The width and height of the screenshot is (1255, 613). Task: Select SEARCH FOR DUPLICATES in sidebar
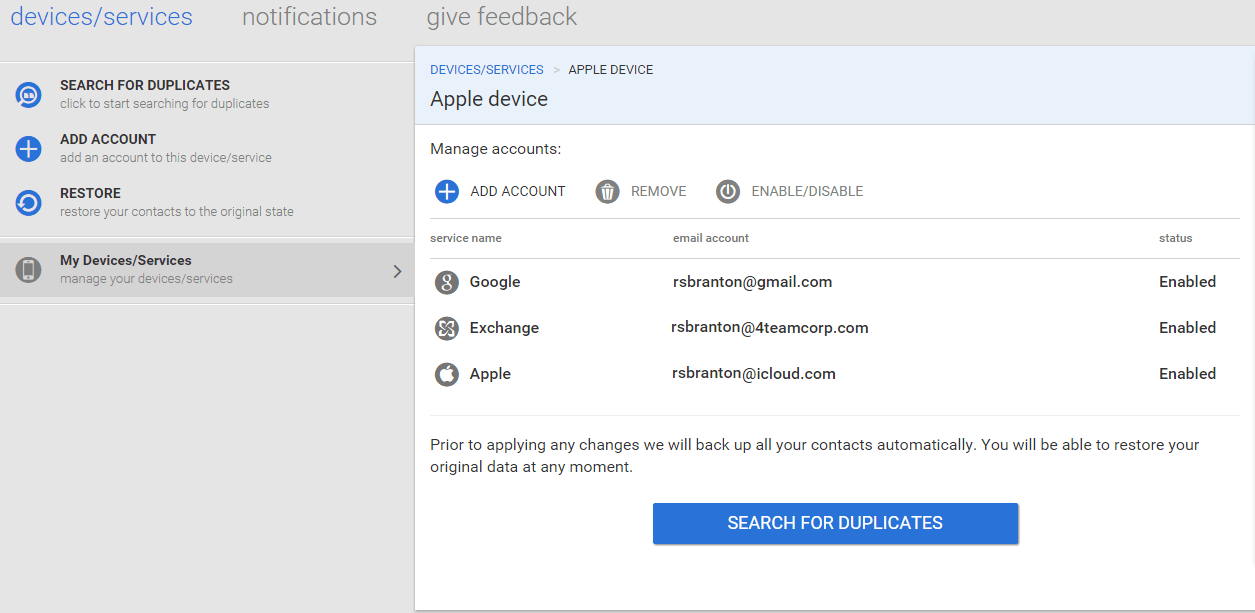[145, 85]
